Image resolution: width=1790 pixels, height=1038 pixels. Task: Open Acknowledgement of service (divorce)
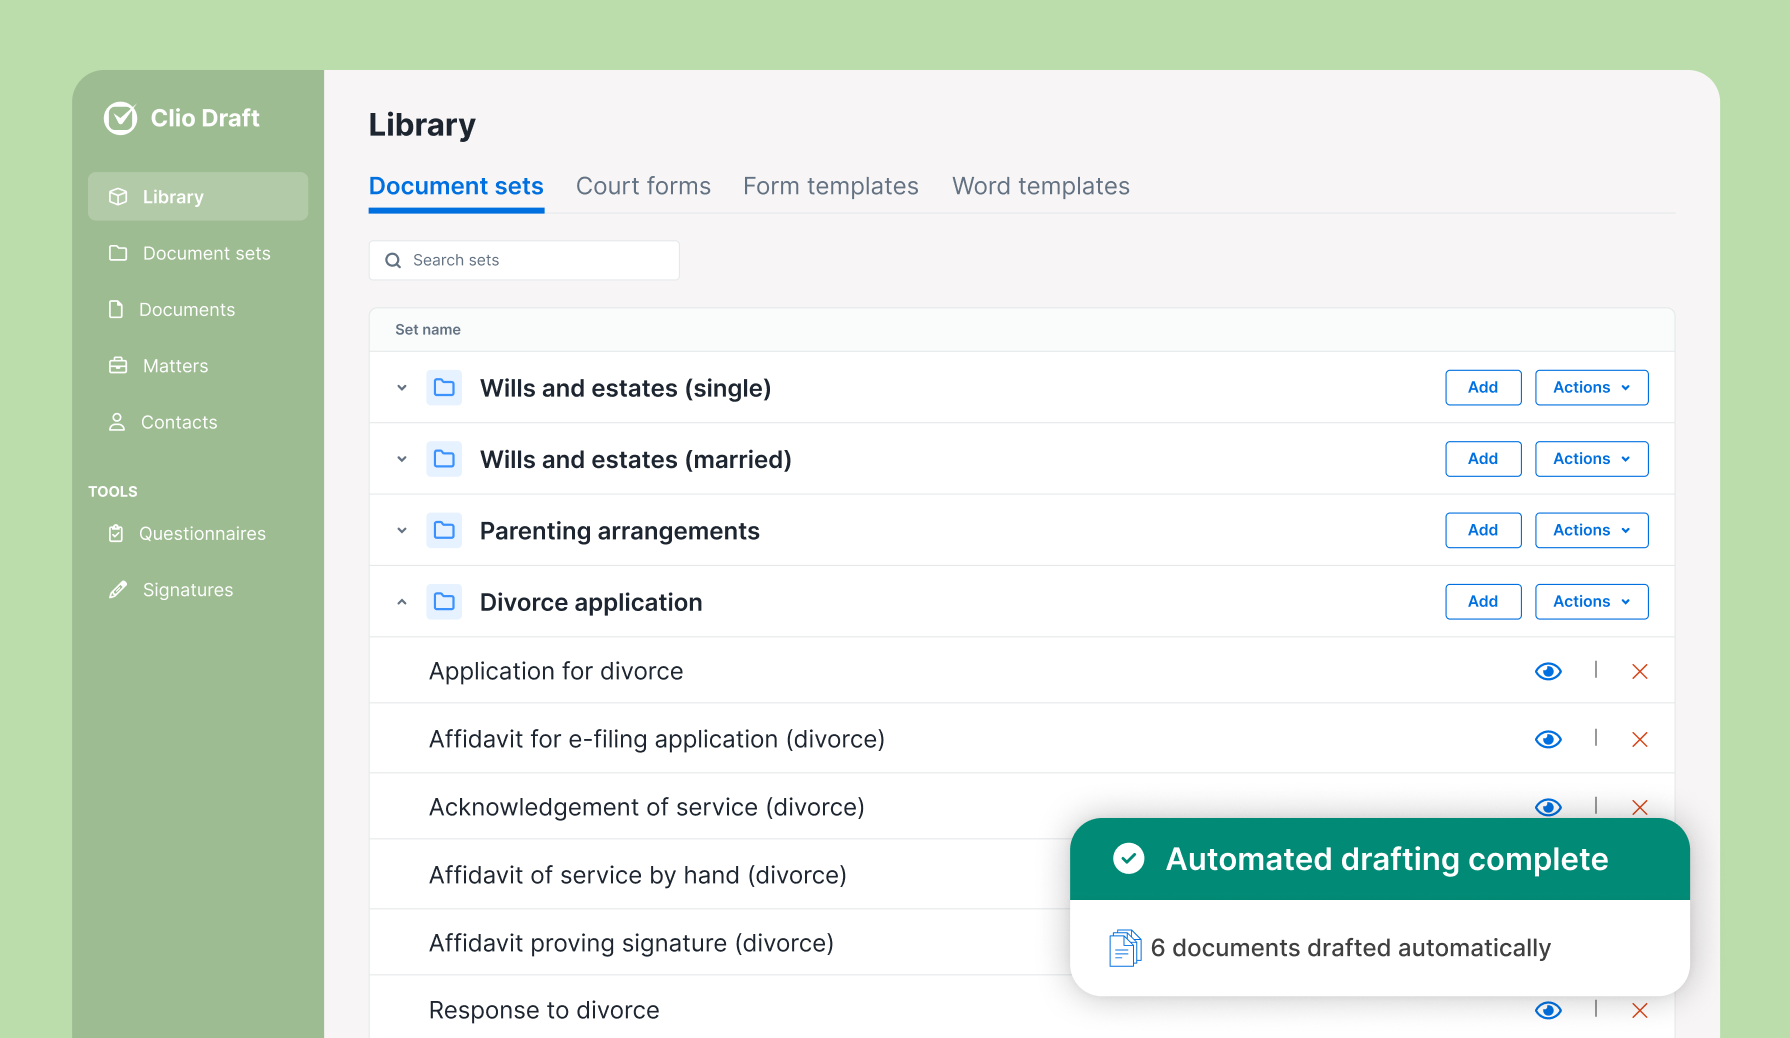647,807
